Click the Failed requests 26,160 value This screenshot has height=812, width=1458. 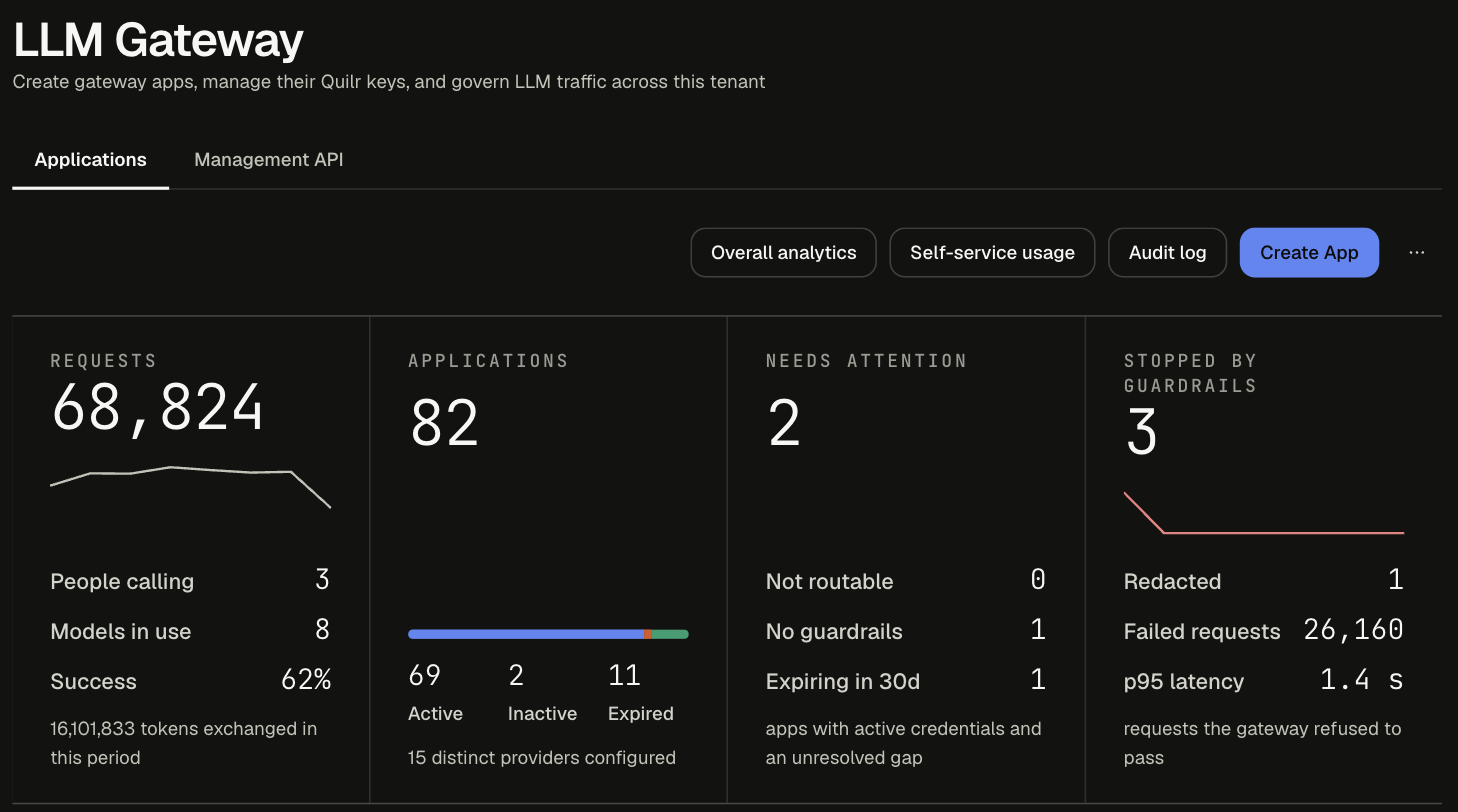(x=1354, y=630)
